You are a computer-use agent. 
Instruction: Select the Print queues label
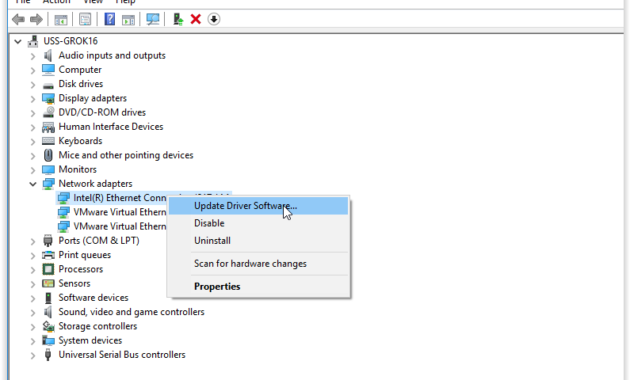click(x=84, y=255)
